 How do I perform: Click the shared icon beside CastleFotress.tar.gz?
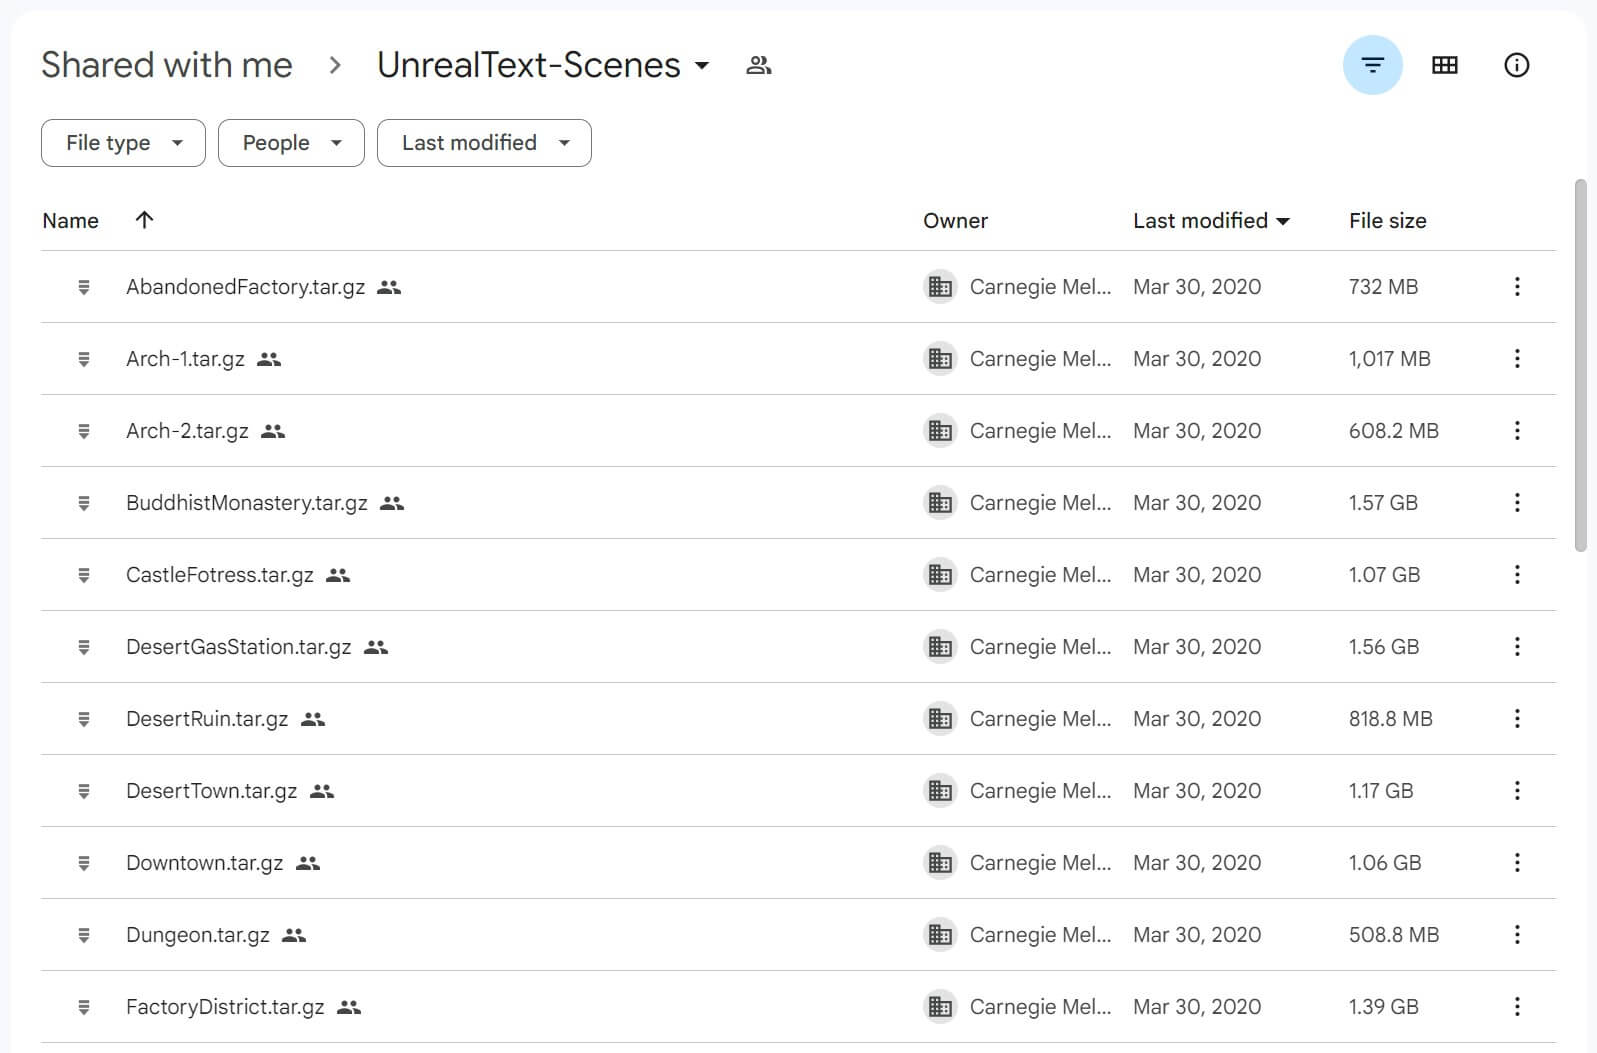pos(338,575)
